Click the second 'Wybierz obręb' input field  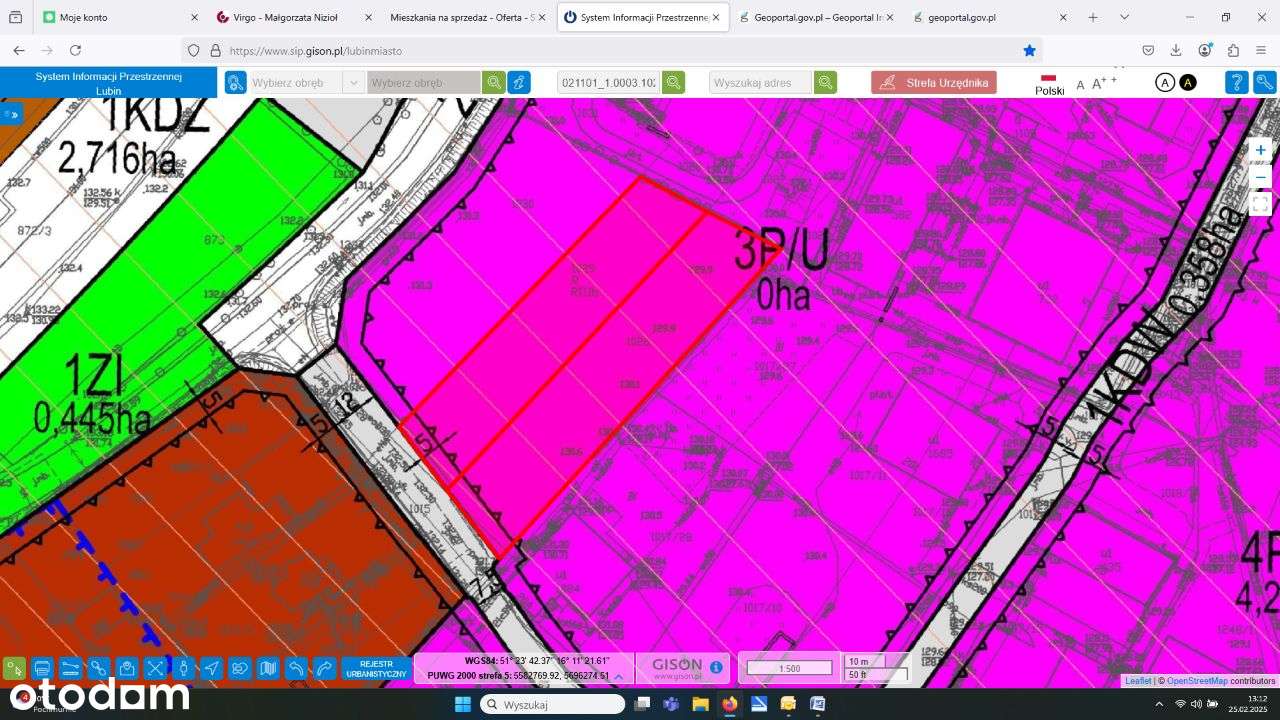[x=424, y=83]
